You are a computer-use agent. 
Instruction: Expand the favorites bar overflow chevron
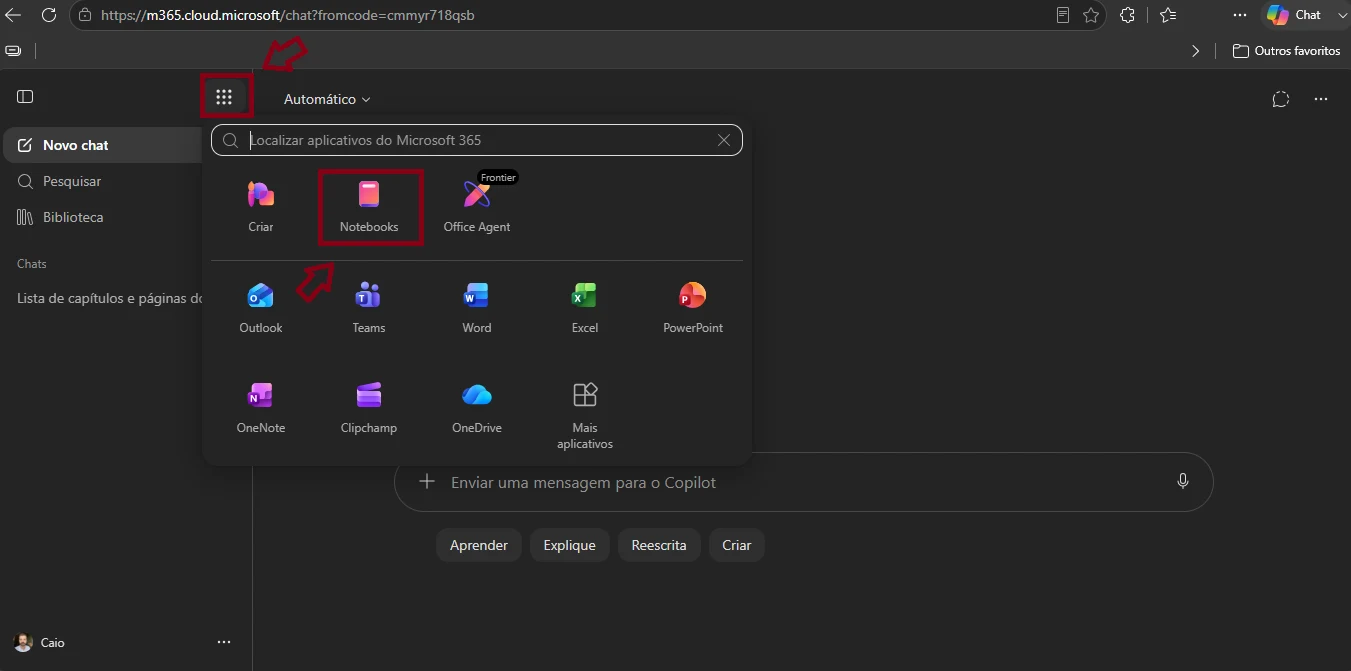click(x=1196, y=51)
